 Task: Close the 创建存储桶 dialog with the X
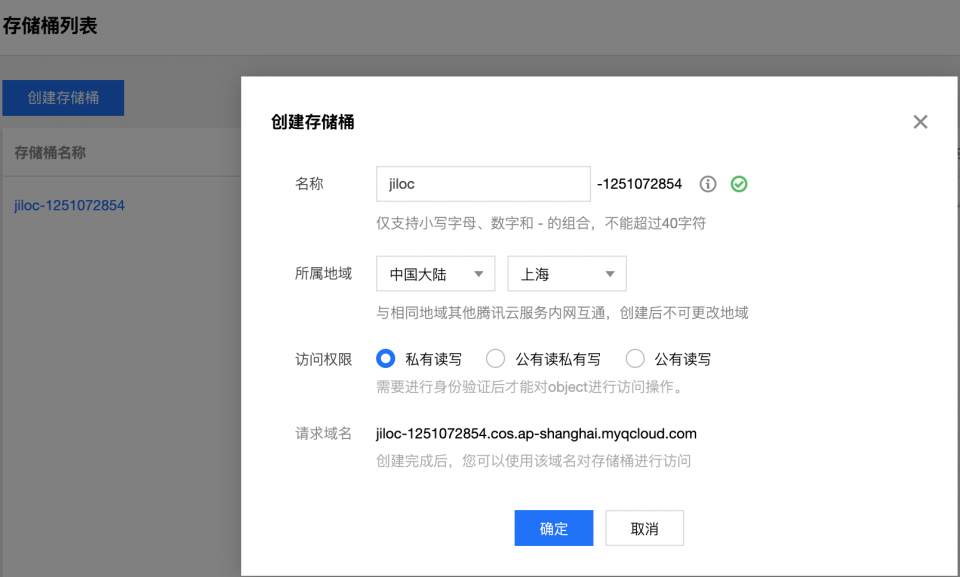pos(920,122)
